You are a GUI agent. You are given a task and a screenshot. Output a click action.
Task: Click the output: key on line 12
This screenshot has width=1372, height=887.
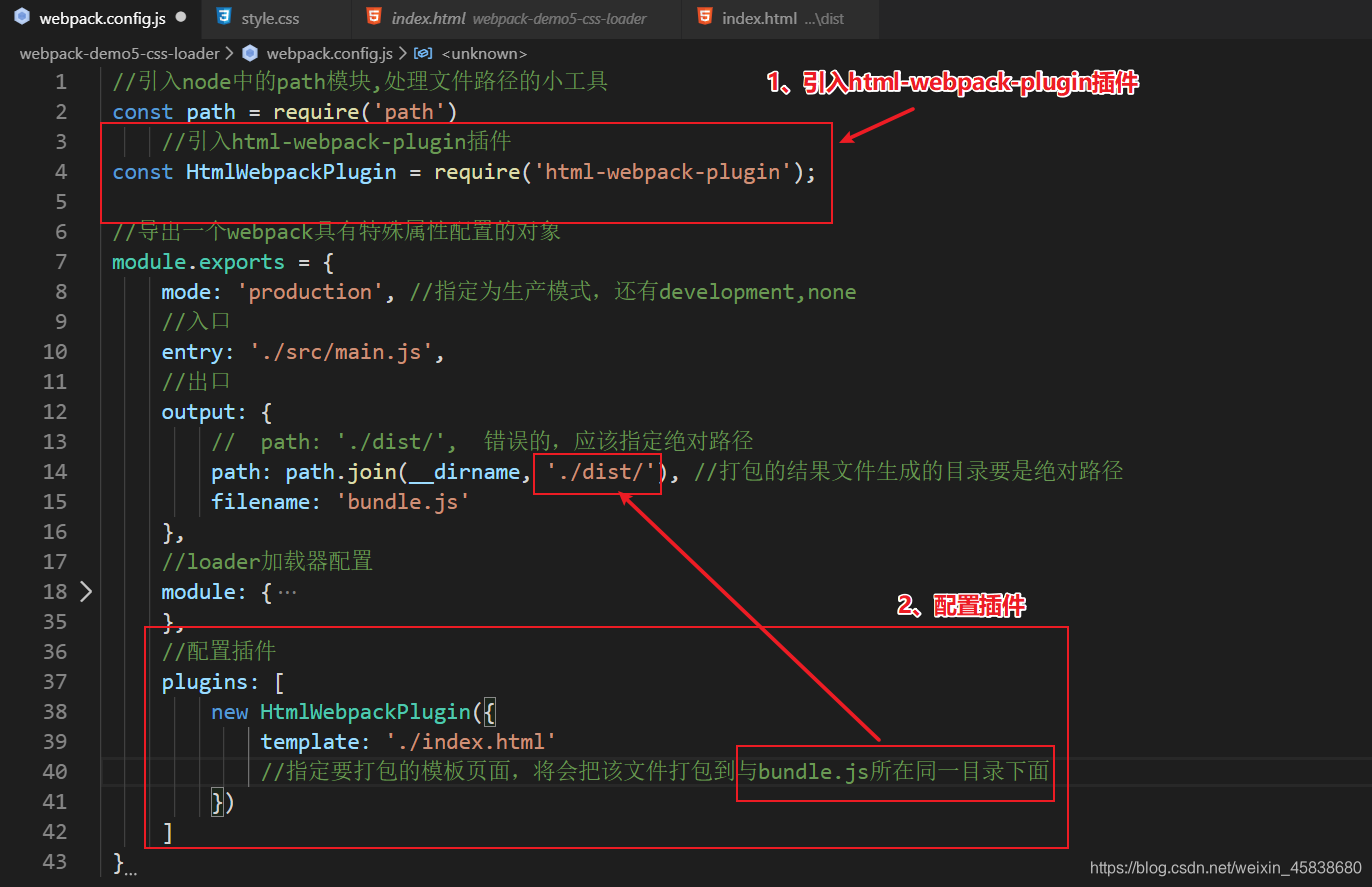coord(204,411)
